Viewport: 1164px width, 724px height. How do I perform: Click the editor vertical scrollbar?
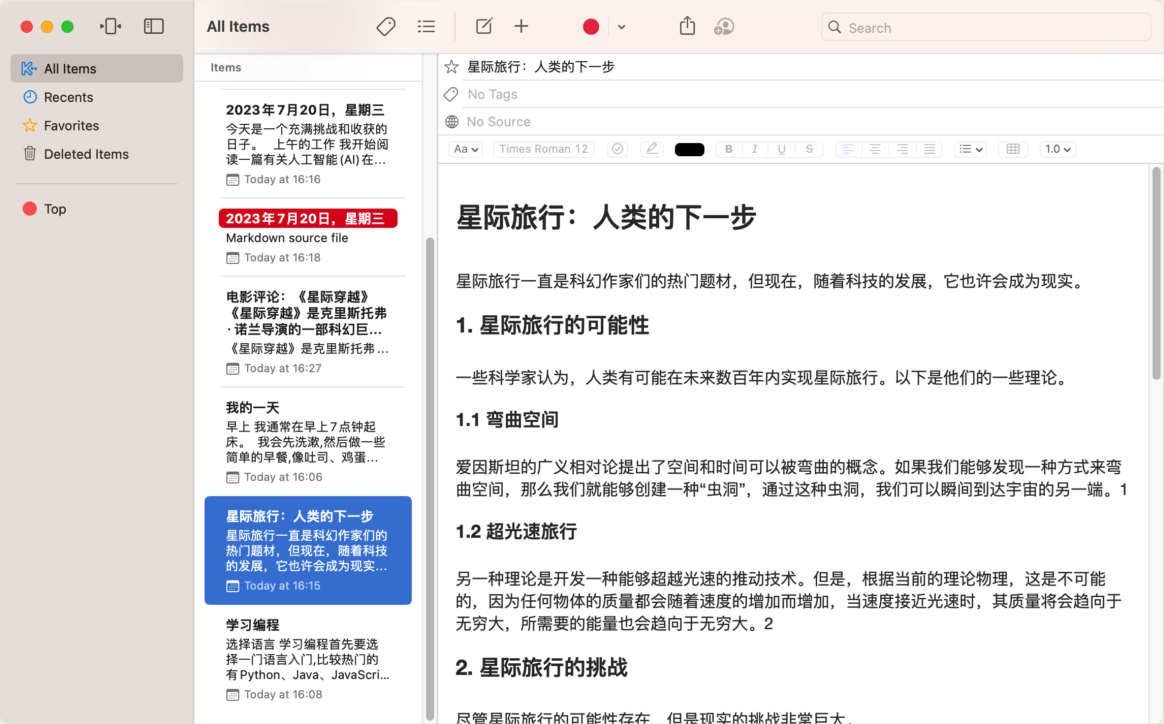pyautogui.click(x=1157, y=273)
